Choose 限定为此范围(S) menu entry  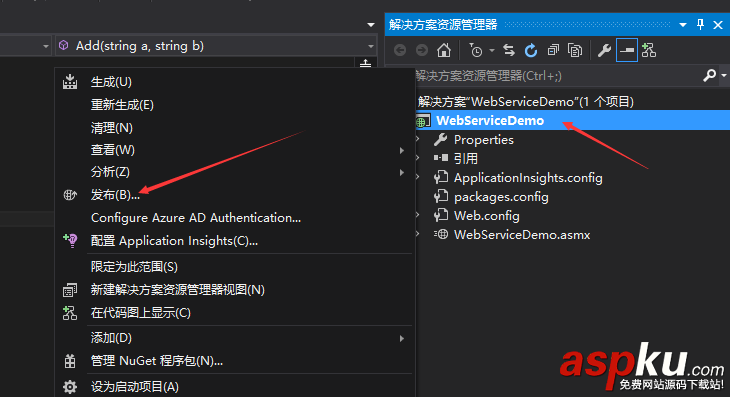235,267
